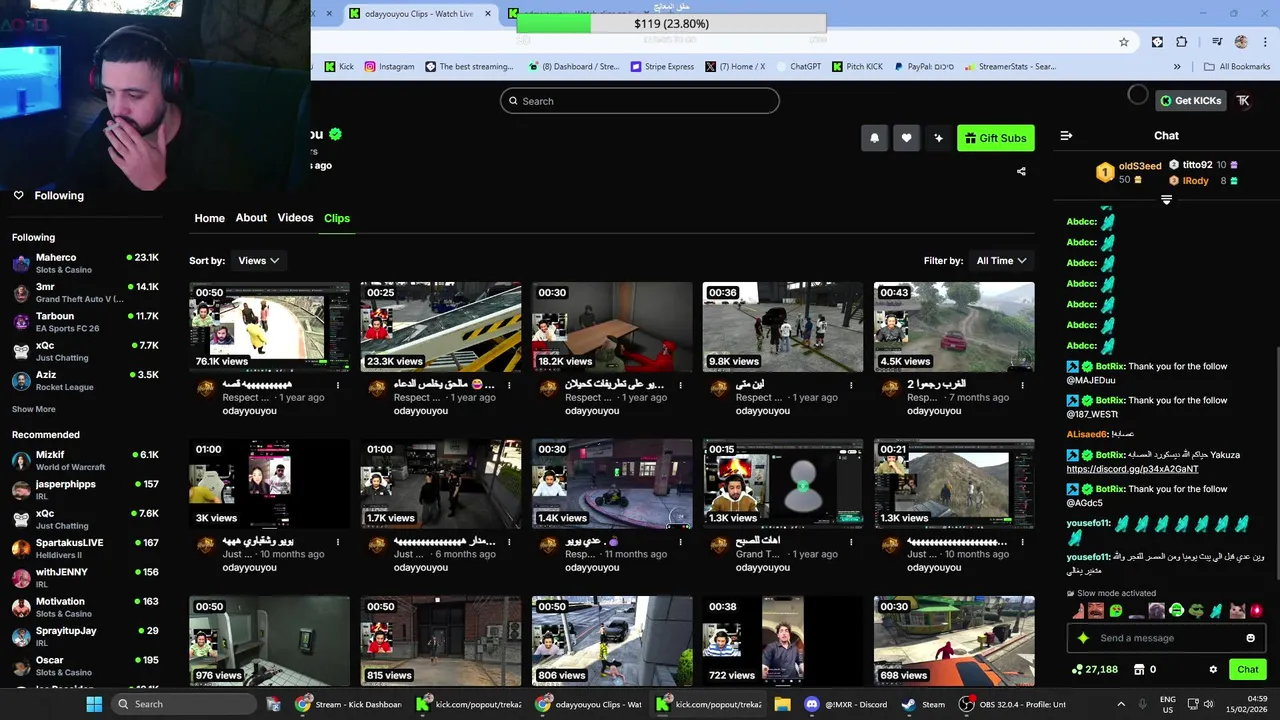Open Mizkif recommended channel
Viewport: 1280px width, 720px height.
click(85, 460)
